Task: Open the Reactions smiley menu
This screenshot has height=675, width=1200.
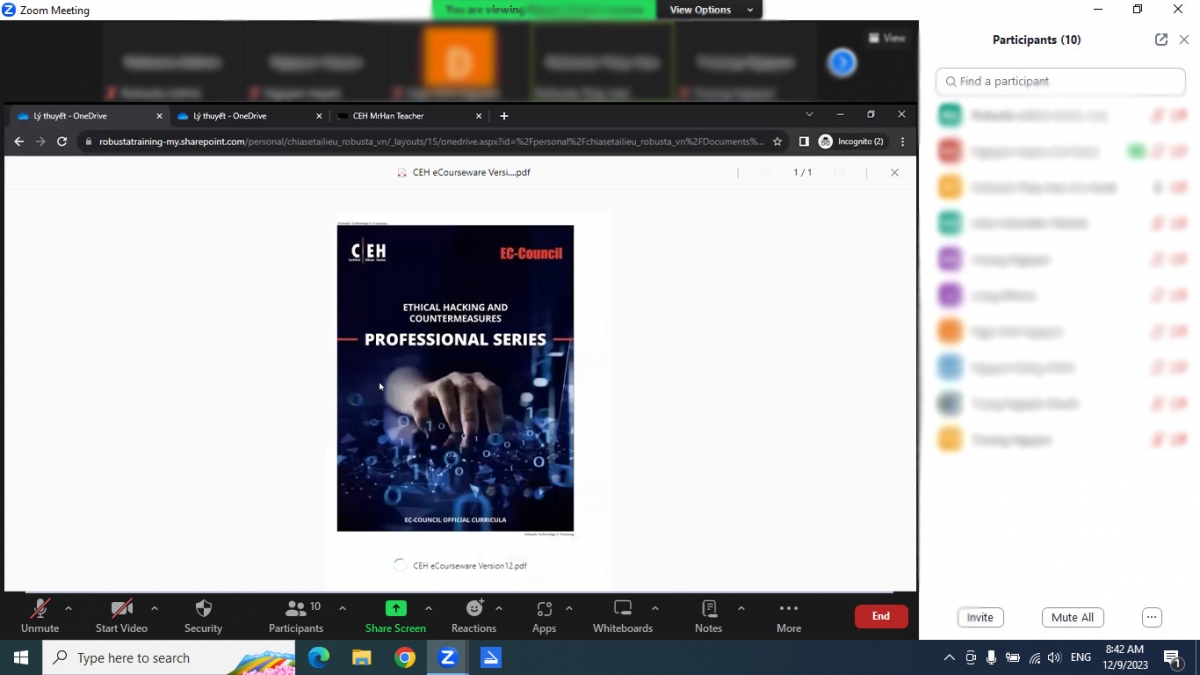Action: point(474,616)
